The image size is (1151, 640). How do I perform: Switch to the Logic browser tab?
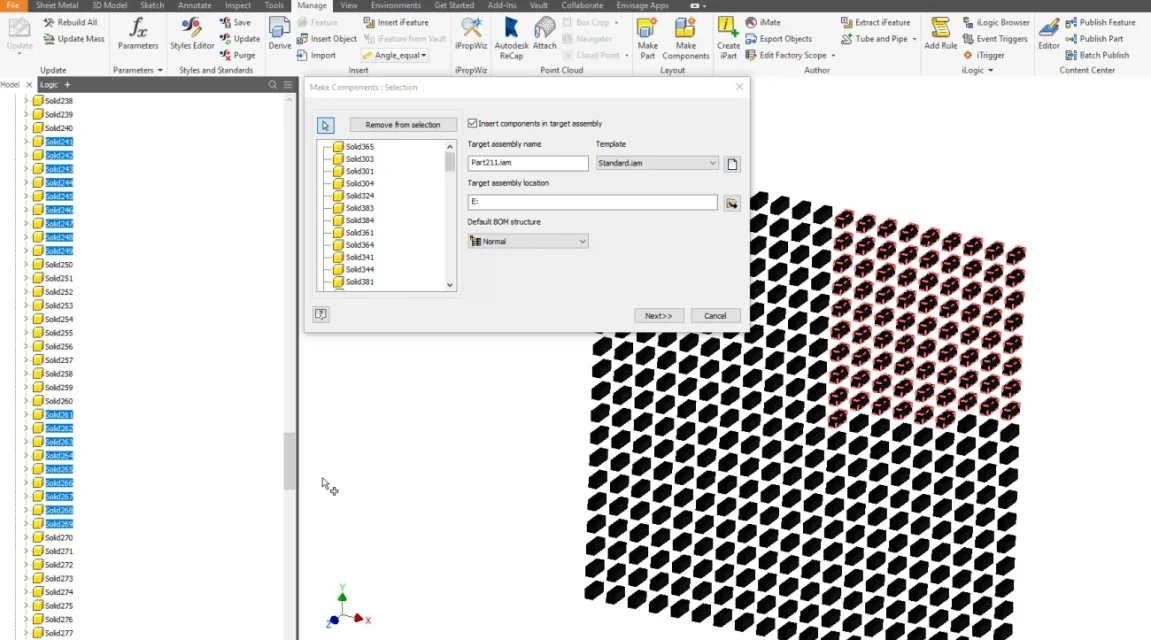coord(48,85)
